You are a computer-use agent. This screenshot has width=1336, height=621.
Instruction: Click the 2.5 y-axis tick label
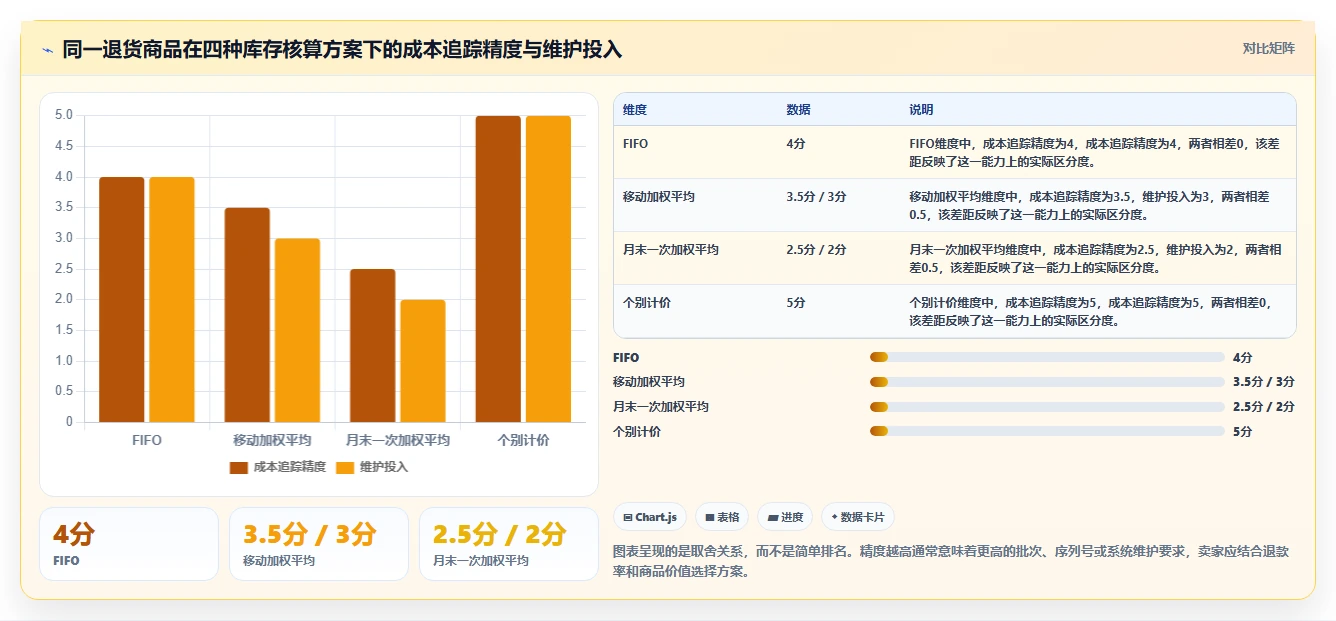[x=64, y=269]
